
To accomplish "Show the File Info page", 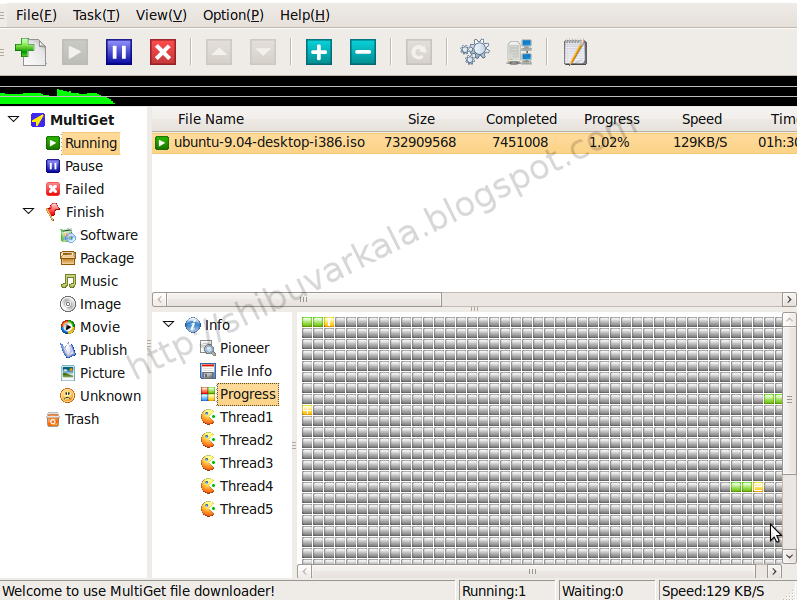I will pyautogui.click(x=246, y=371).
